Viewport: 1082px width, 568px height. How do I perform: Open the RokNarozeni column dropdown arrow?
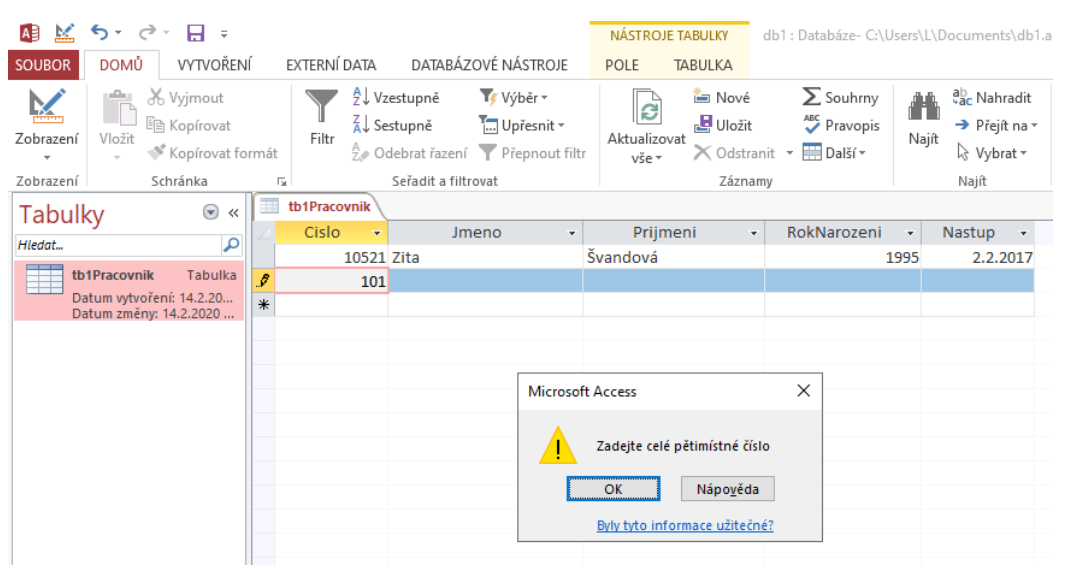click(909, 233)
